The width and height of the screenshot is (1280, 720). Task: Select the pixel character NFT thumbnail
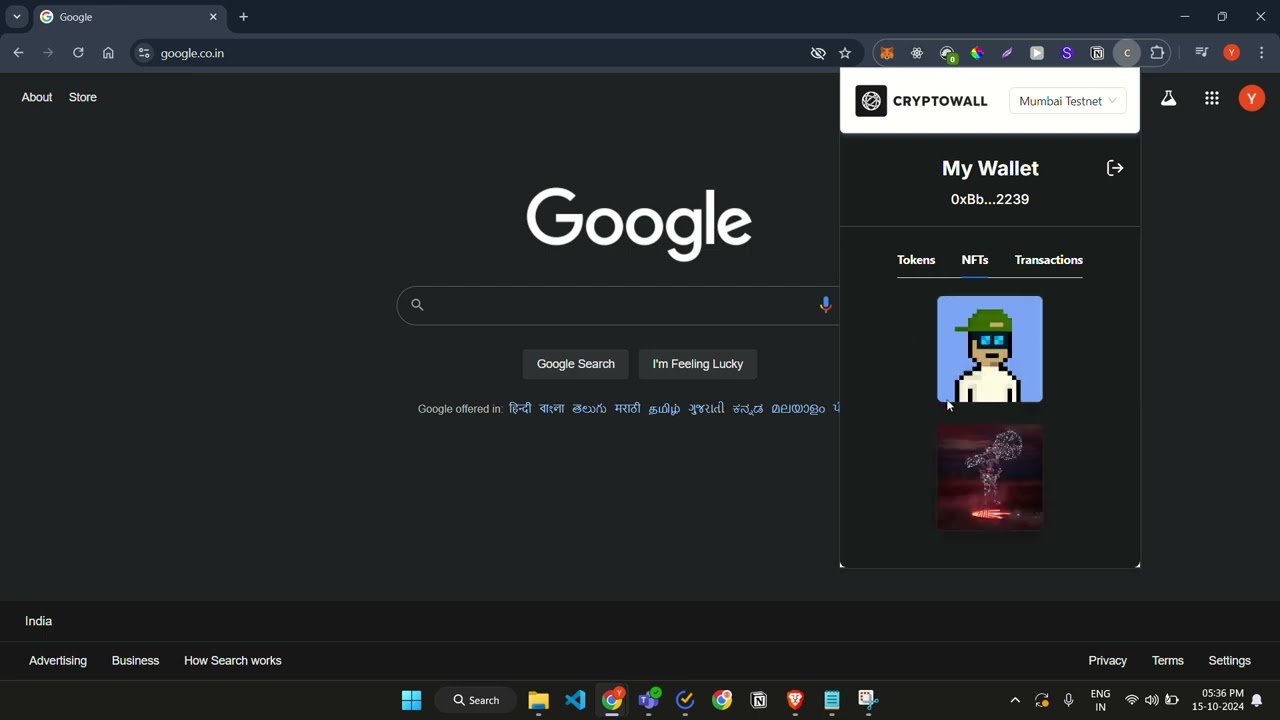coord(990,349)
